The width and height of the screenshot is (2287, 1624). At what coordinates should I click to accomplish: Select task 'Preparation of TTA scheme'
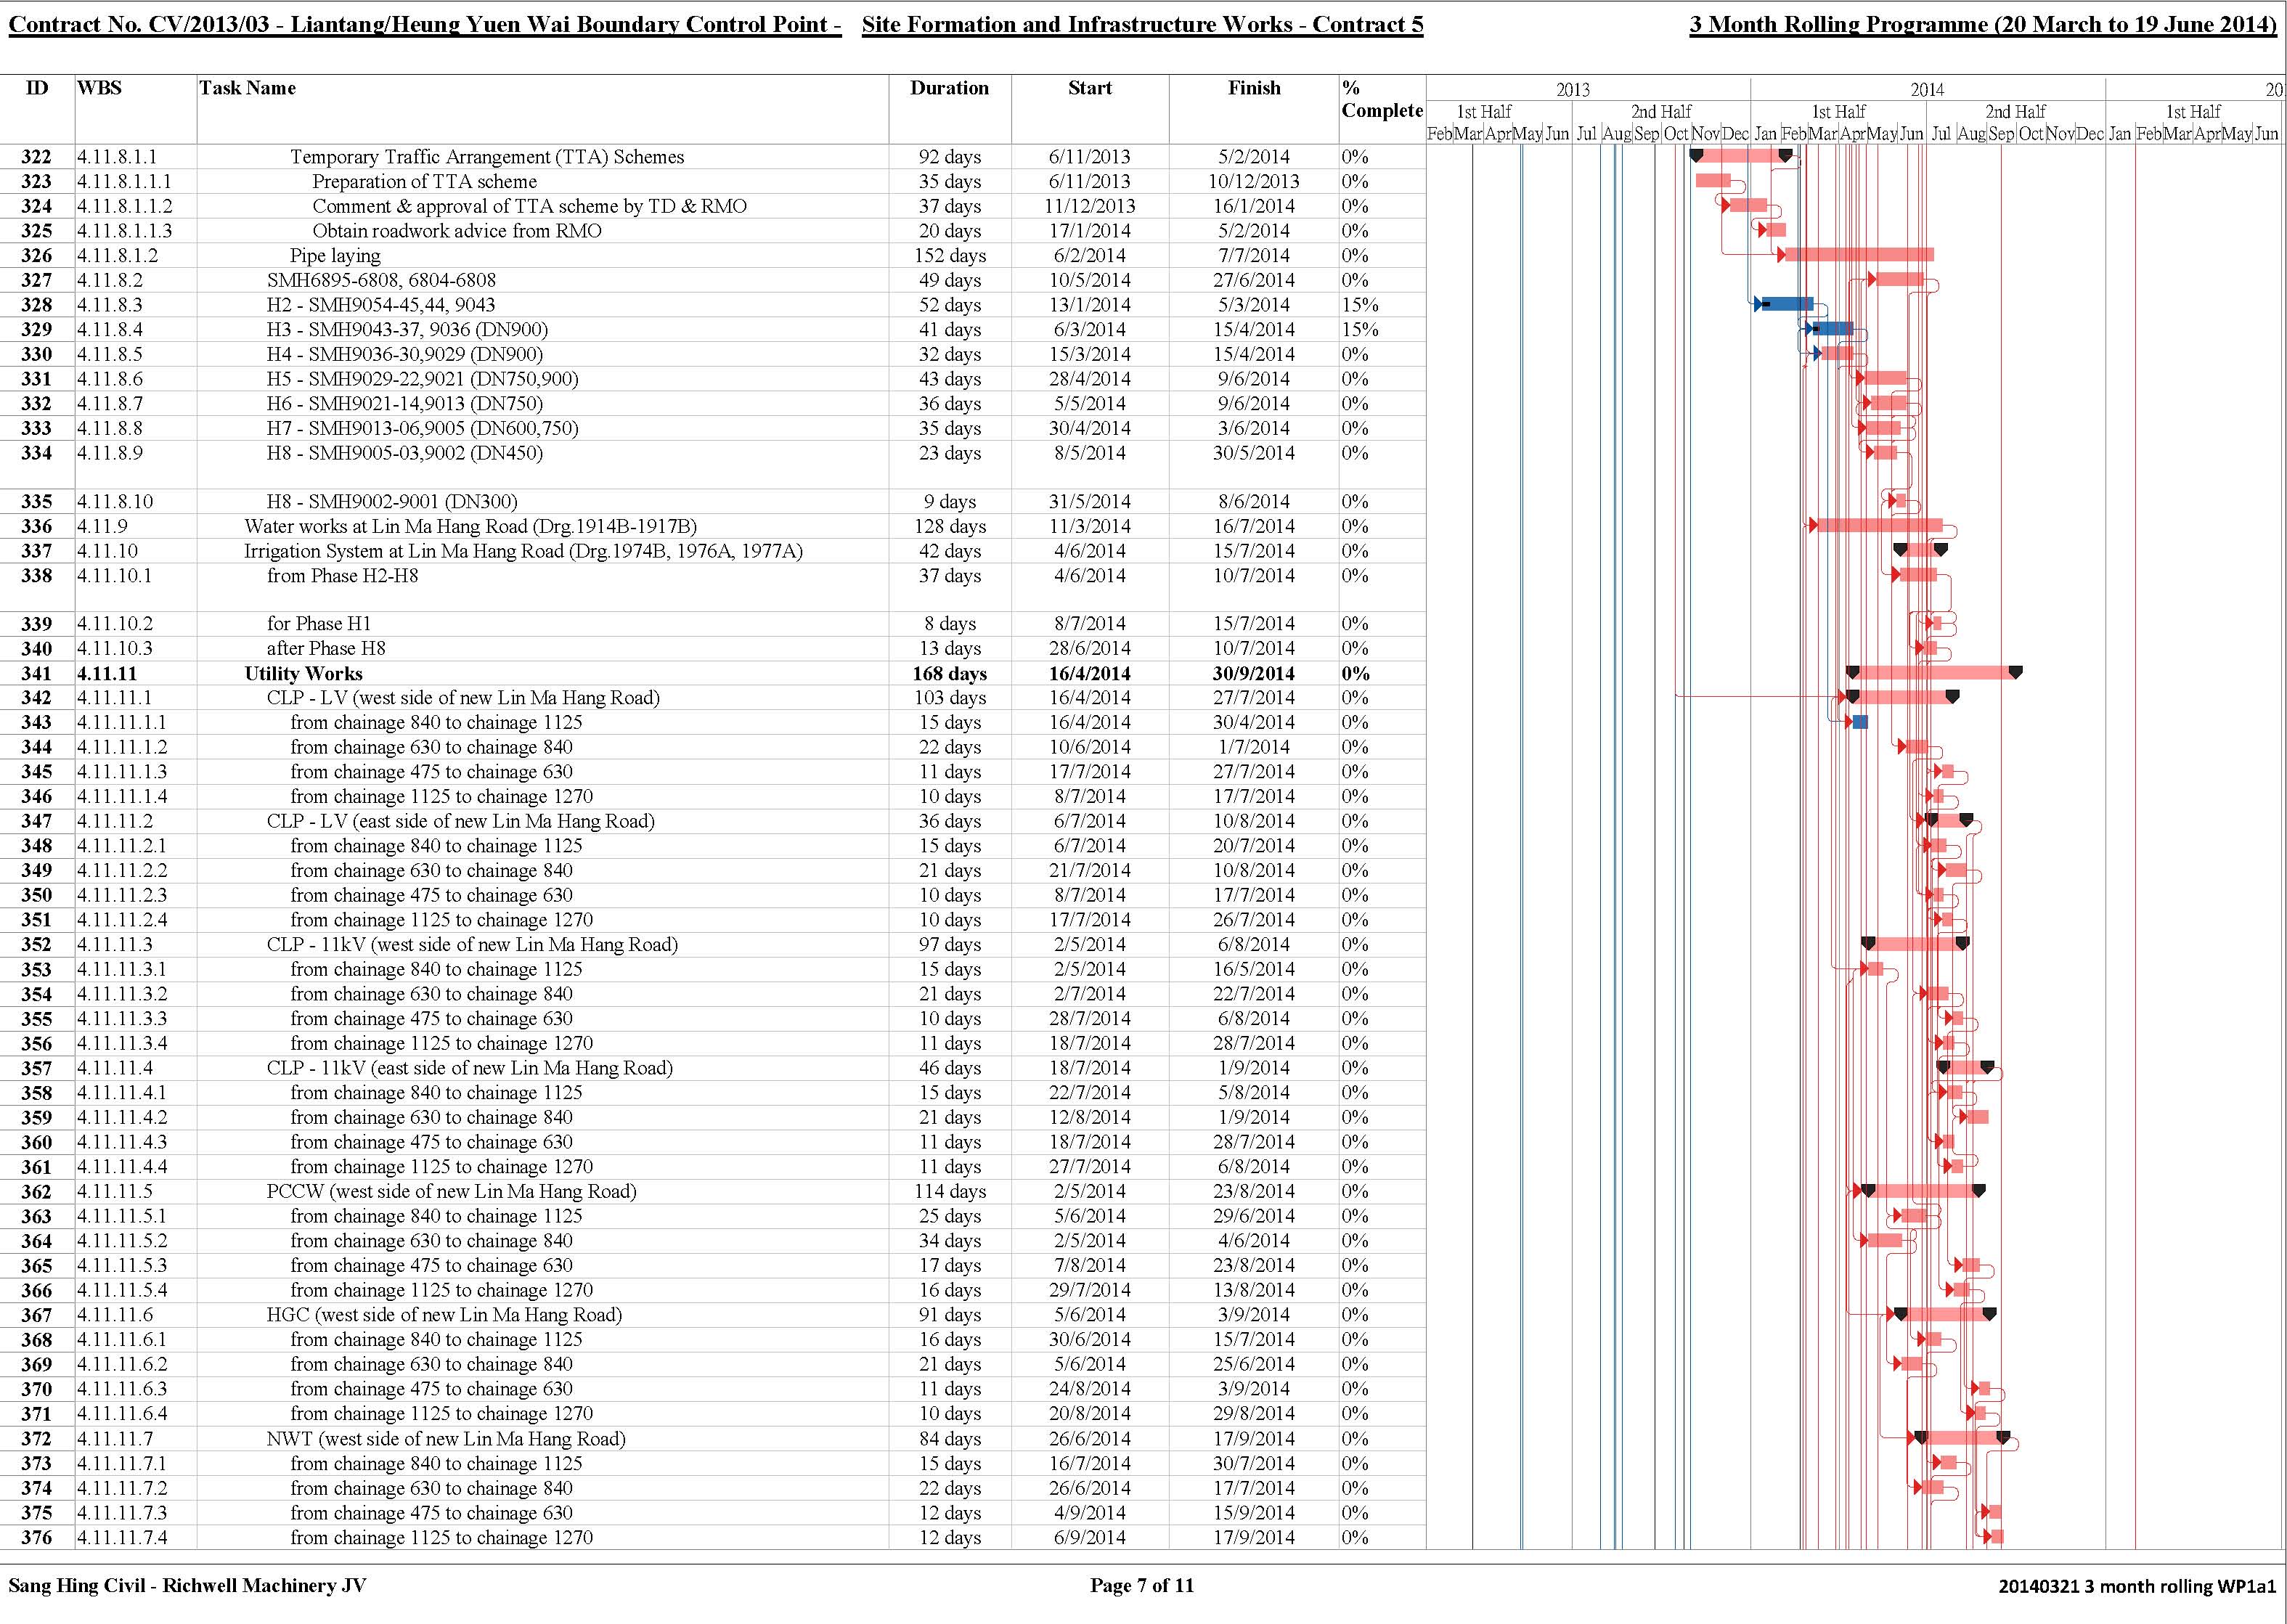pos(424,182)
